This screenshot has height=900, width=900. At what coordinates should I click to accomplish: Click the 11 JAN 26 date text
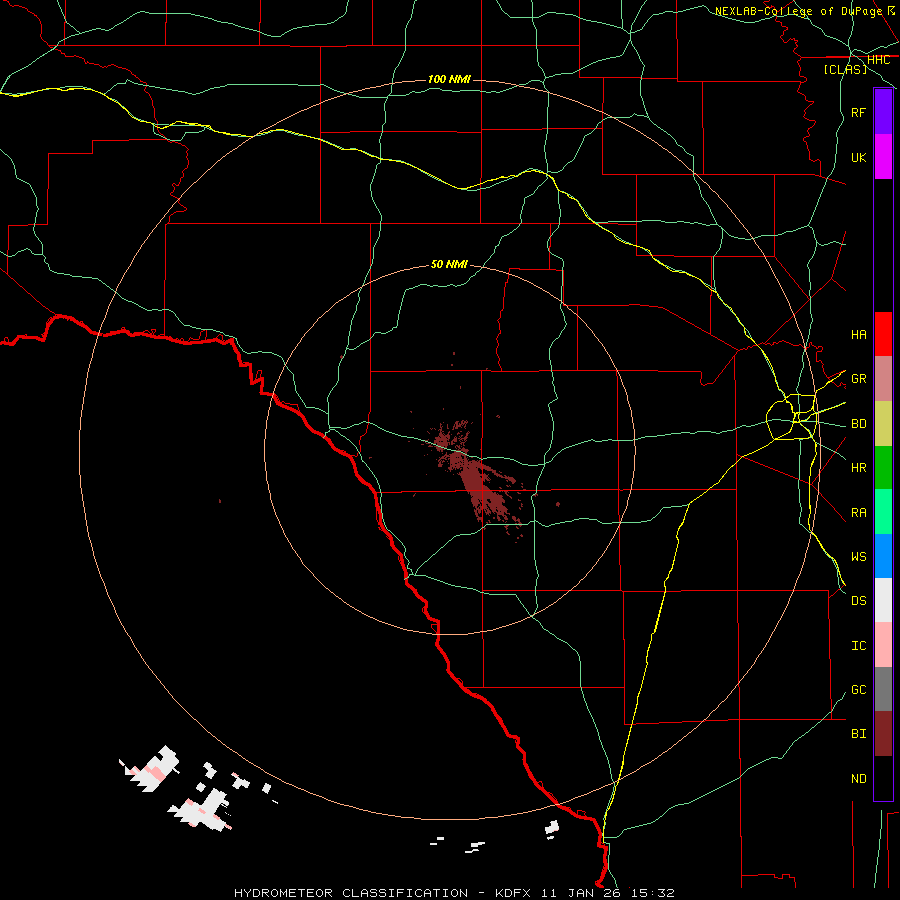click(583, 893)
